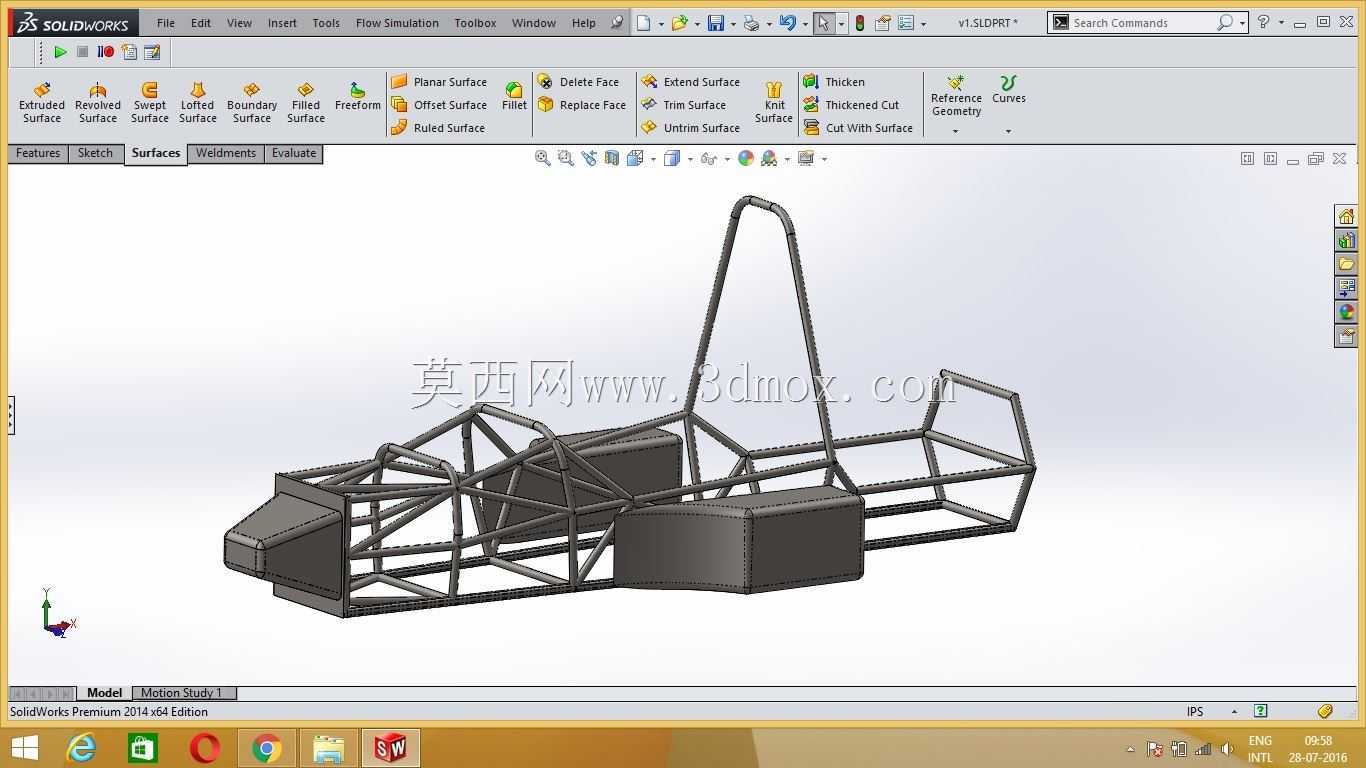
Task: Use the Replace Face command
Action: coord(581,105)
